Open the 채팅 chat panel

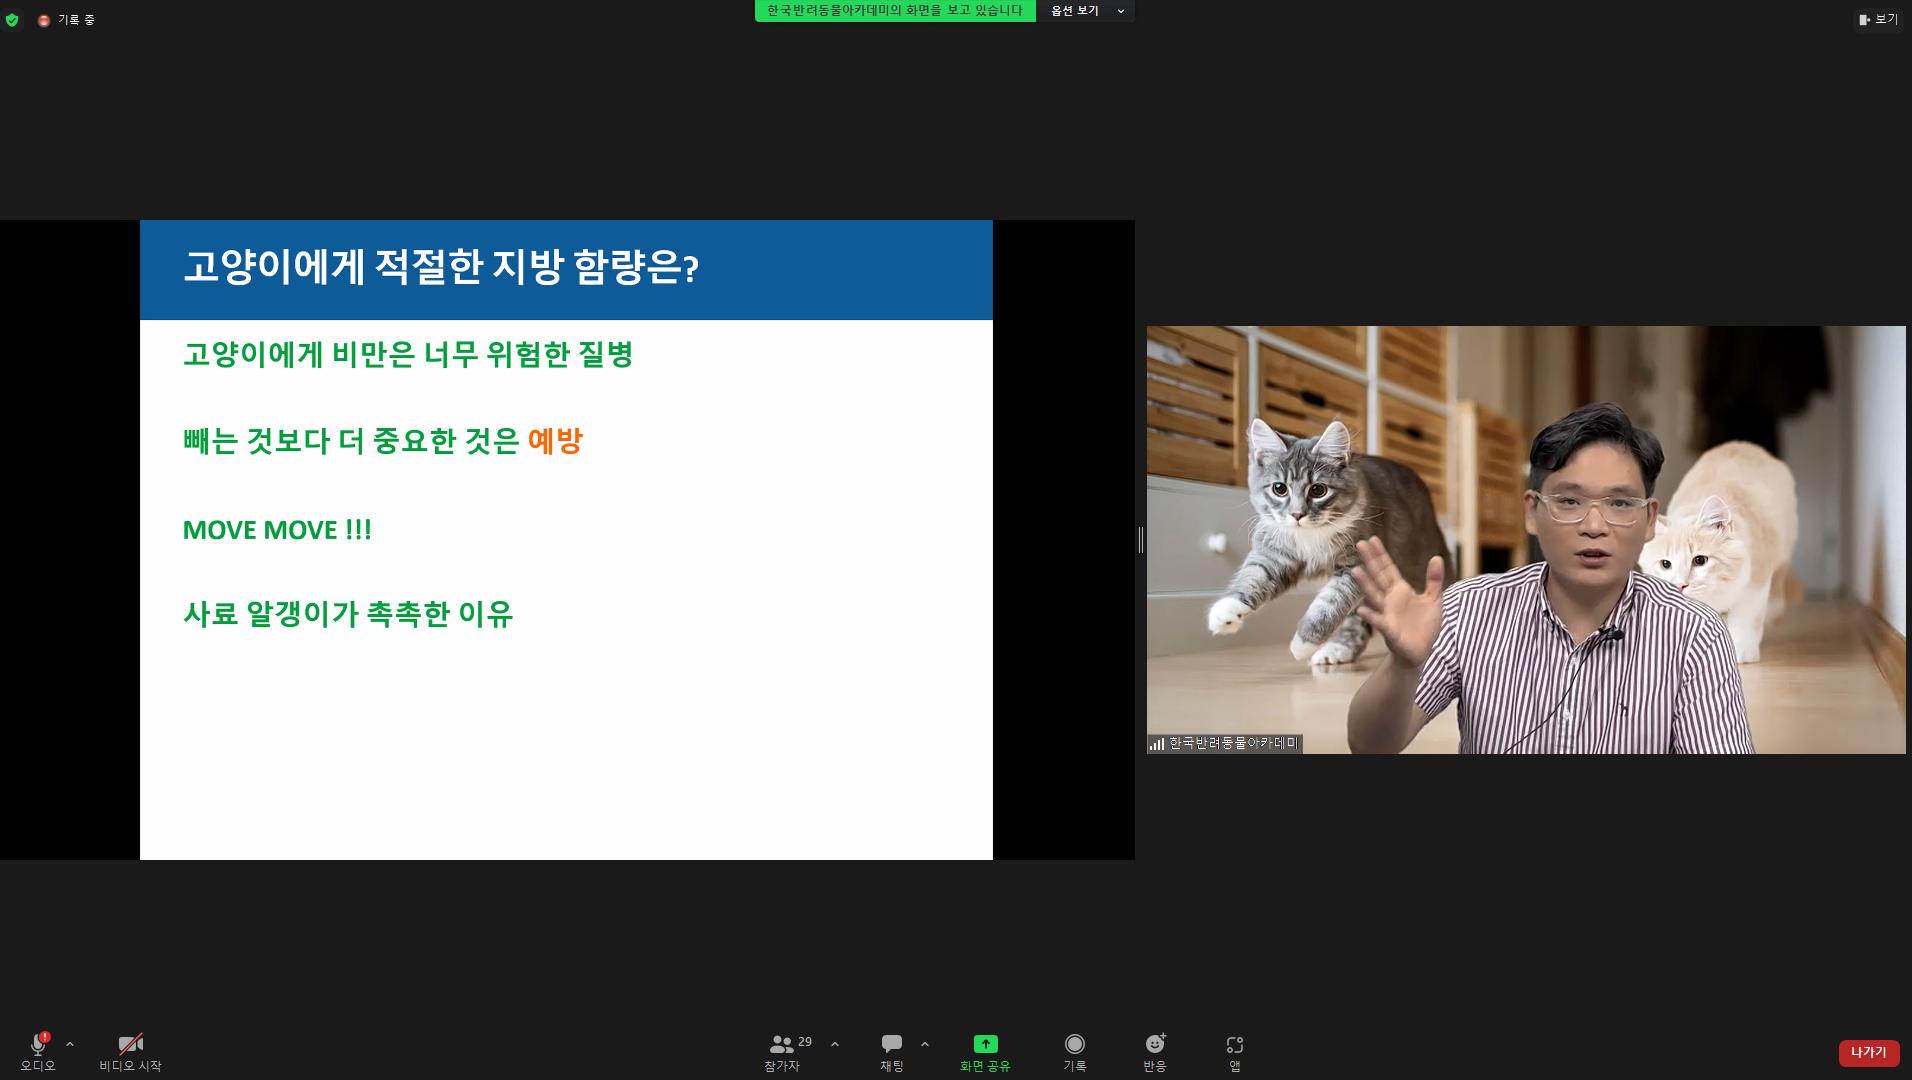click(892, 1052)
